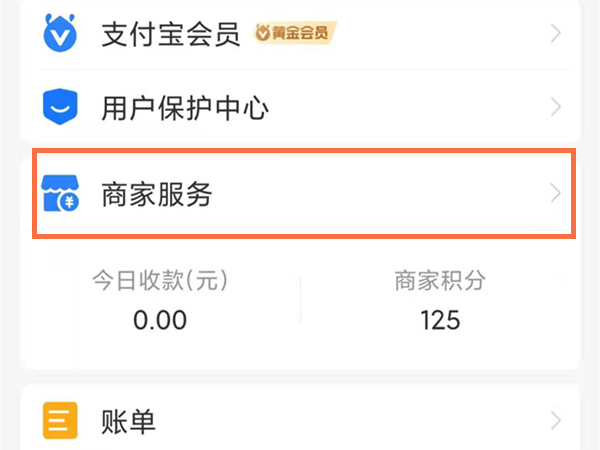Click the 商家服务 right chevron

(x=557, y=194)
